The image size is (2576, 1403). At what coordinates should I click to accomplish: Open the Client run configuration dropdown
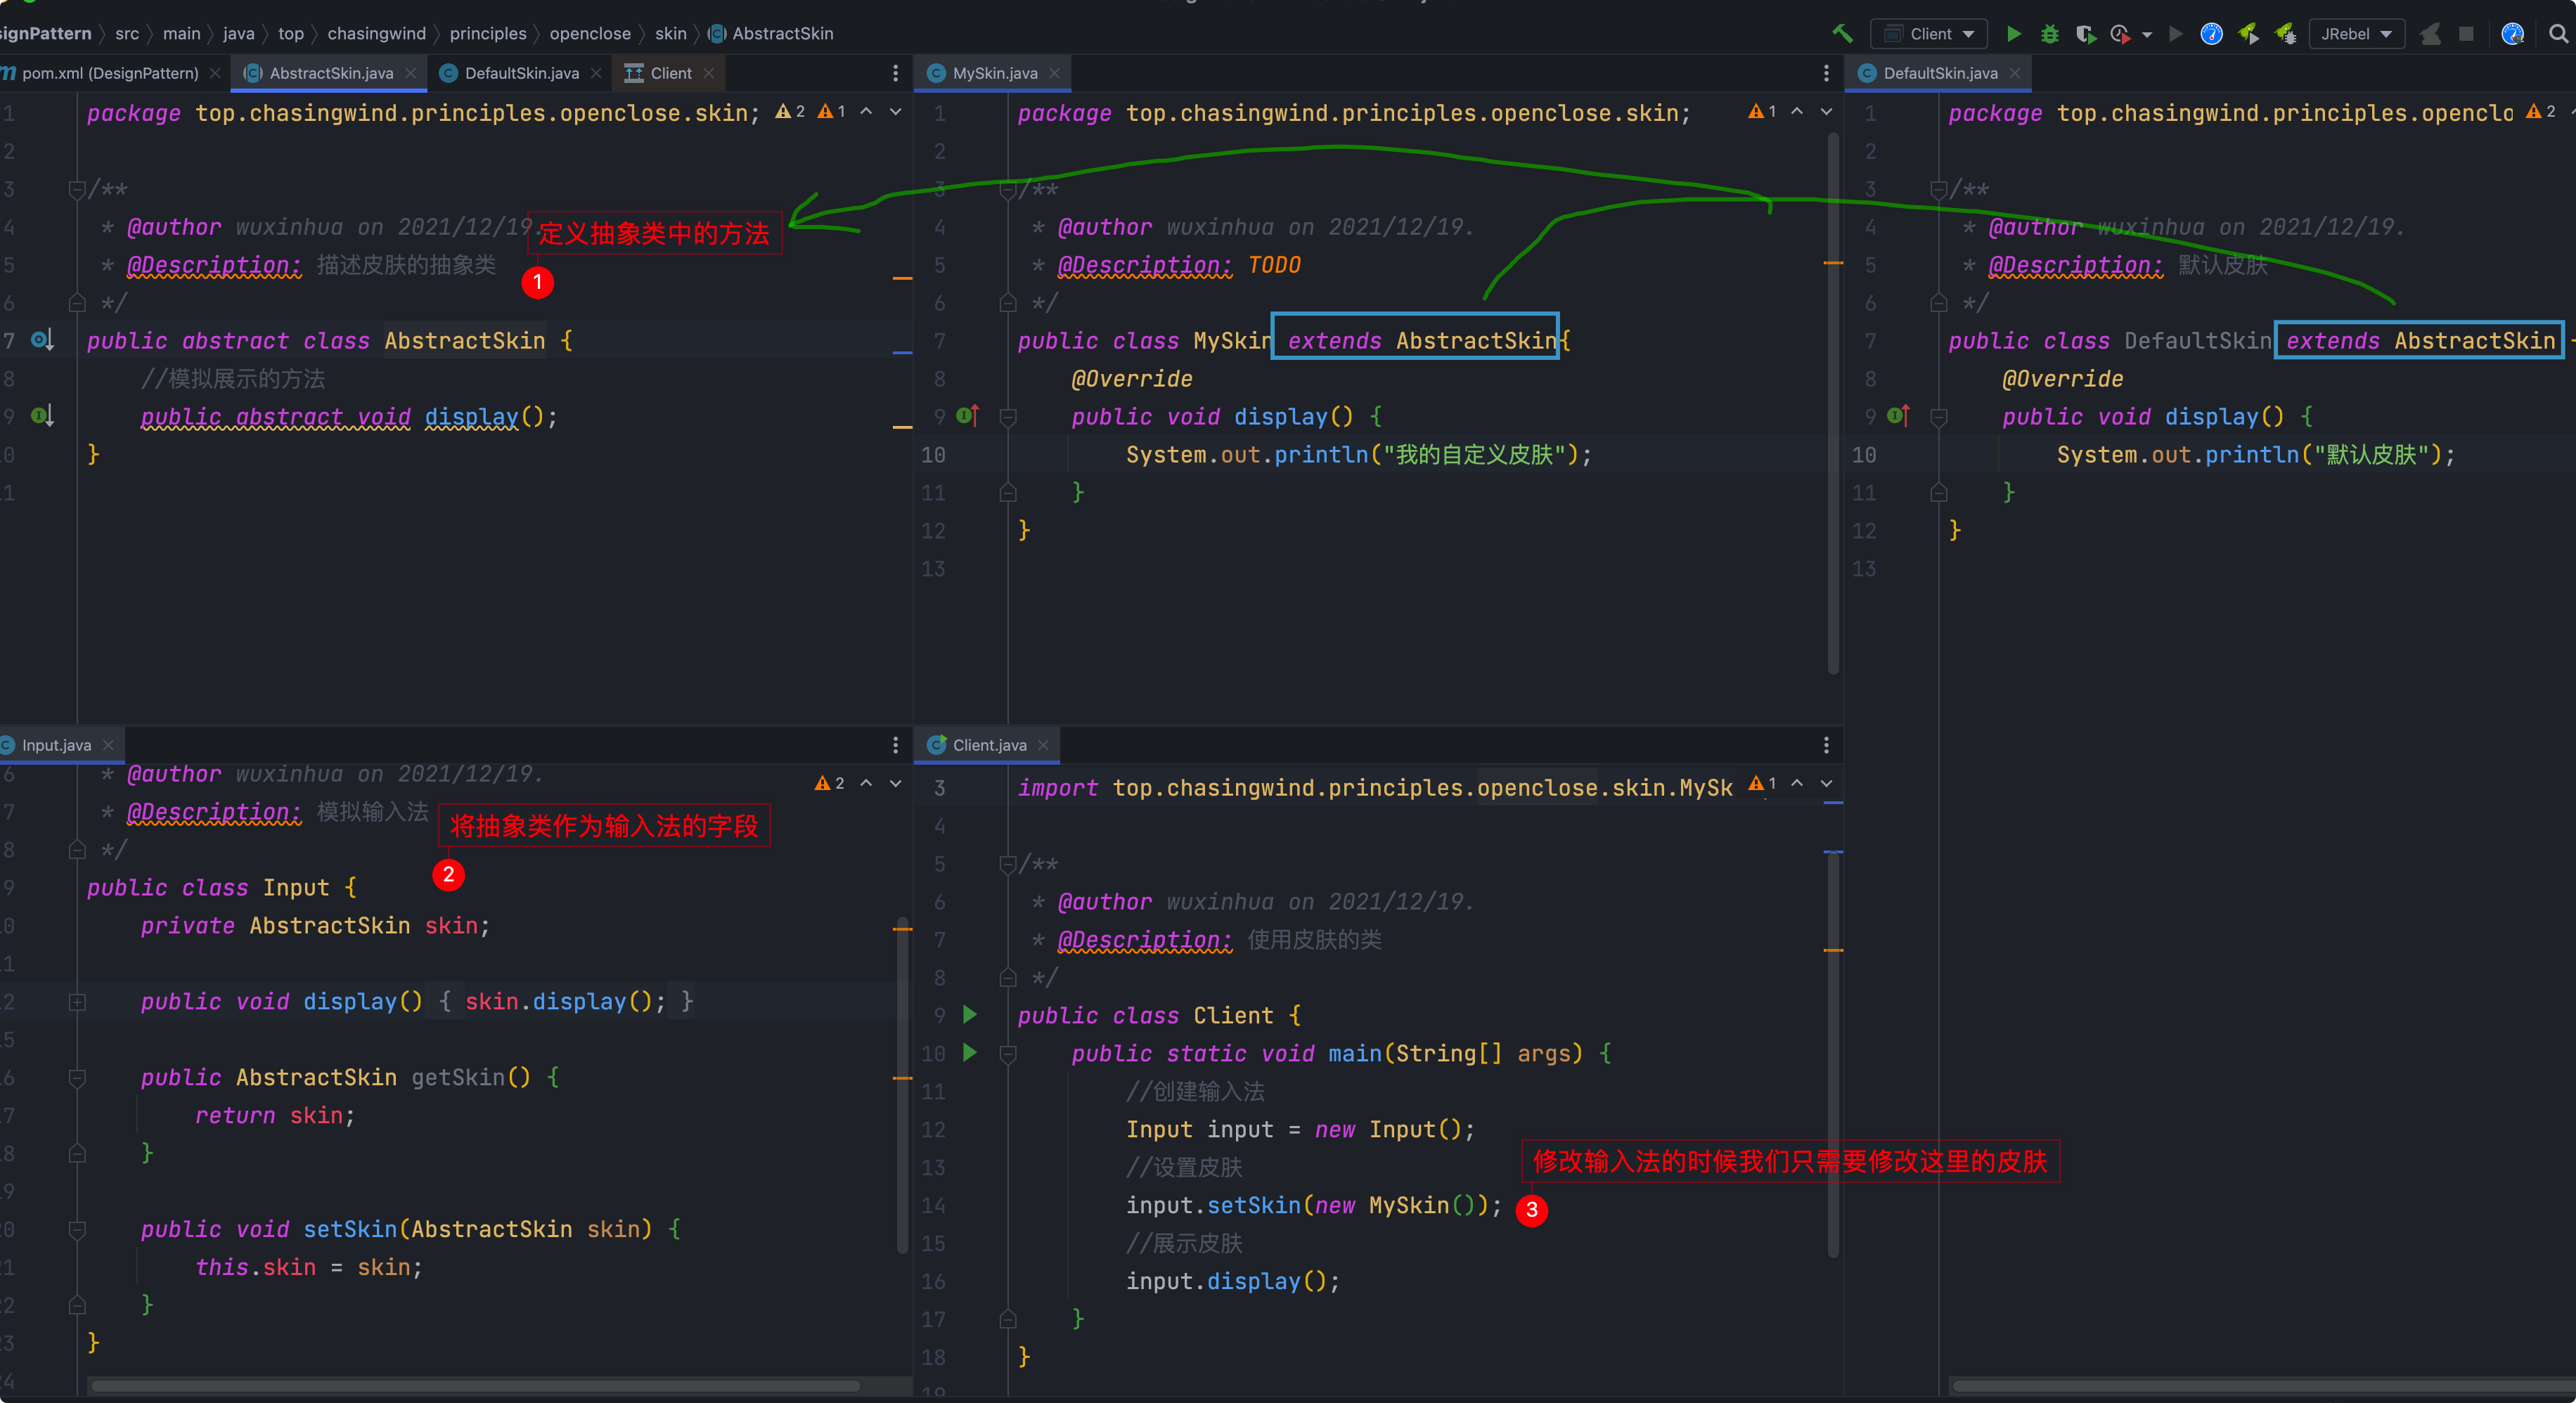click(x=1930, y=34)
